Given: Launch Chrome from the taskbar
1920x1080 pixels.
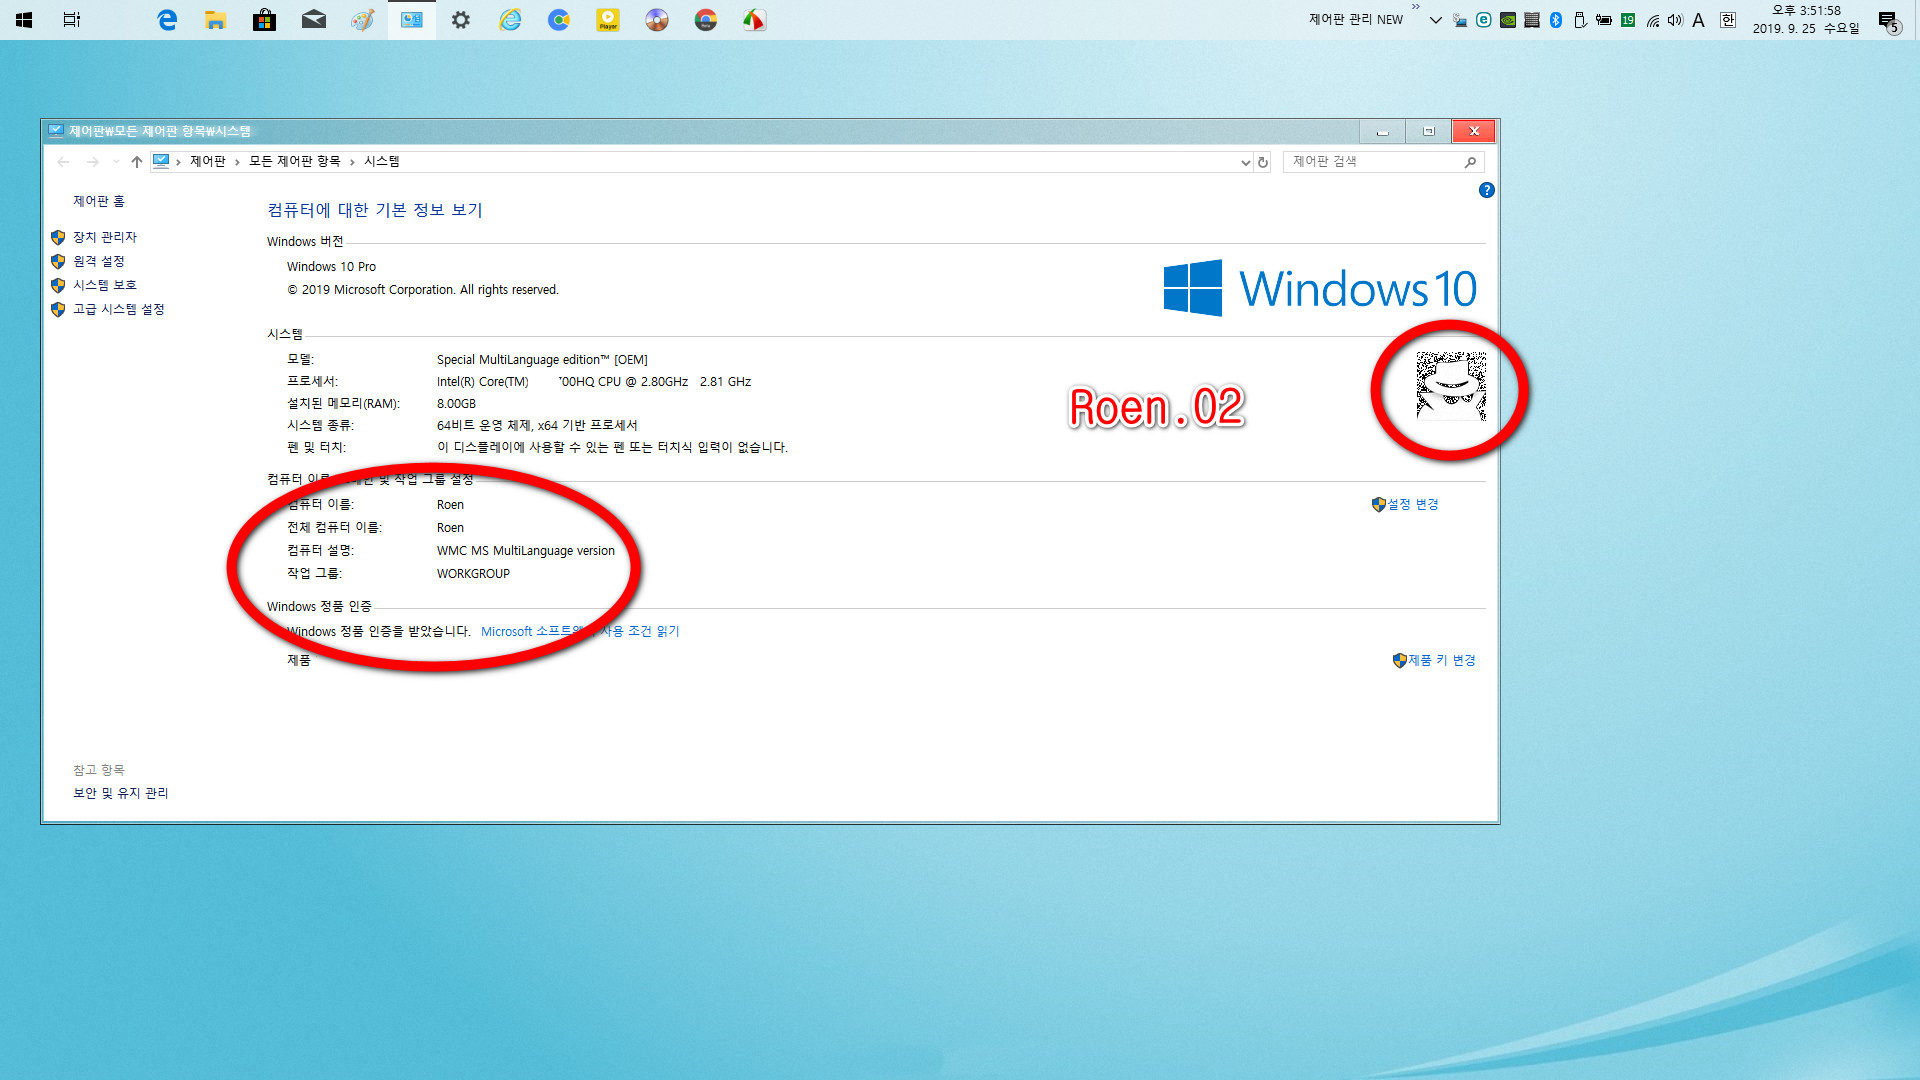Looking at the screenshot, I should point(705,19).
